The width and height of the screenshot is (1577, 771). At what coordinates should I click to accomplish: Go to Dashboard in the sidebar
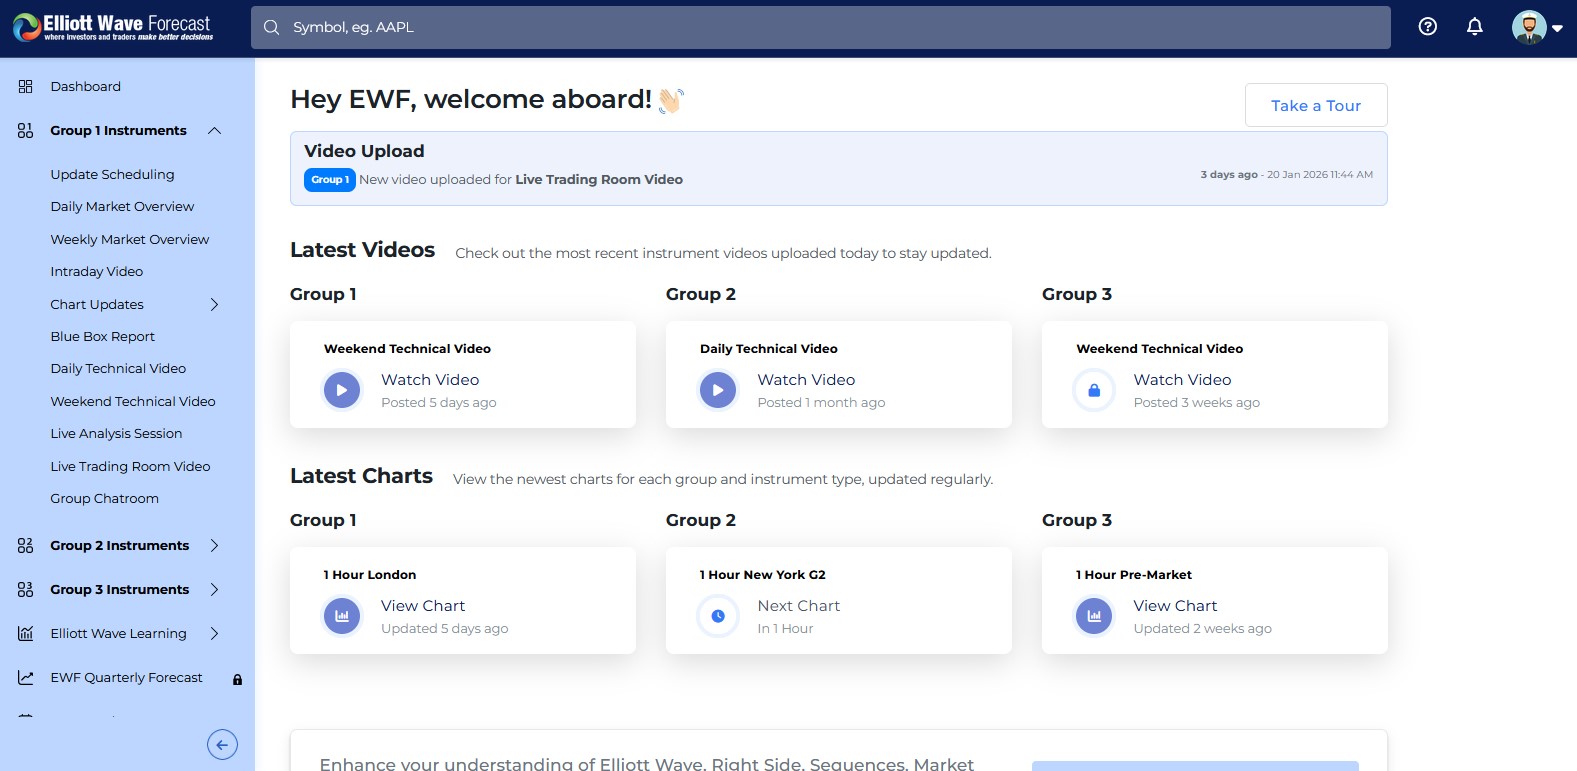pyautogui.click(x=85, y=87)
